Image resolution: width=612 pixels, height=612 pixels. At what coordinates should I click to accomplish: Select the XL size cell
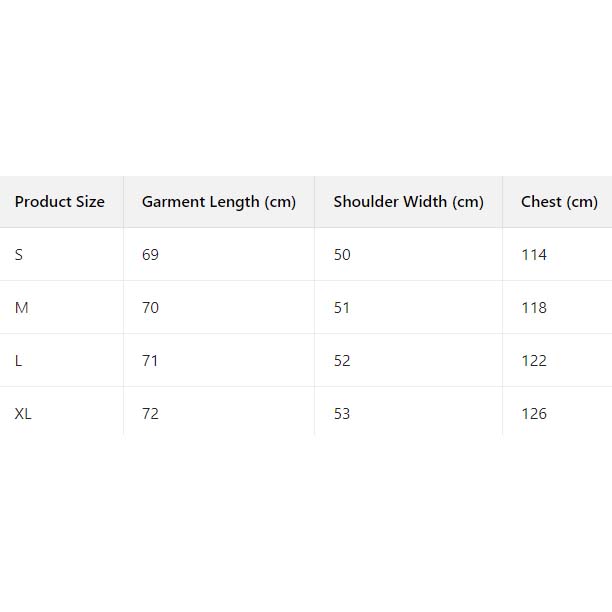click(x=24, y=414)
